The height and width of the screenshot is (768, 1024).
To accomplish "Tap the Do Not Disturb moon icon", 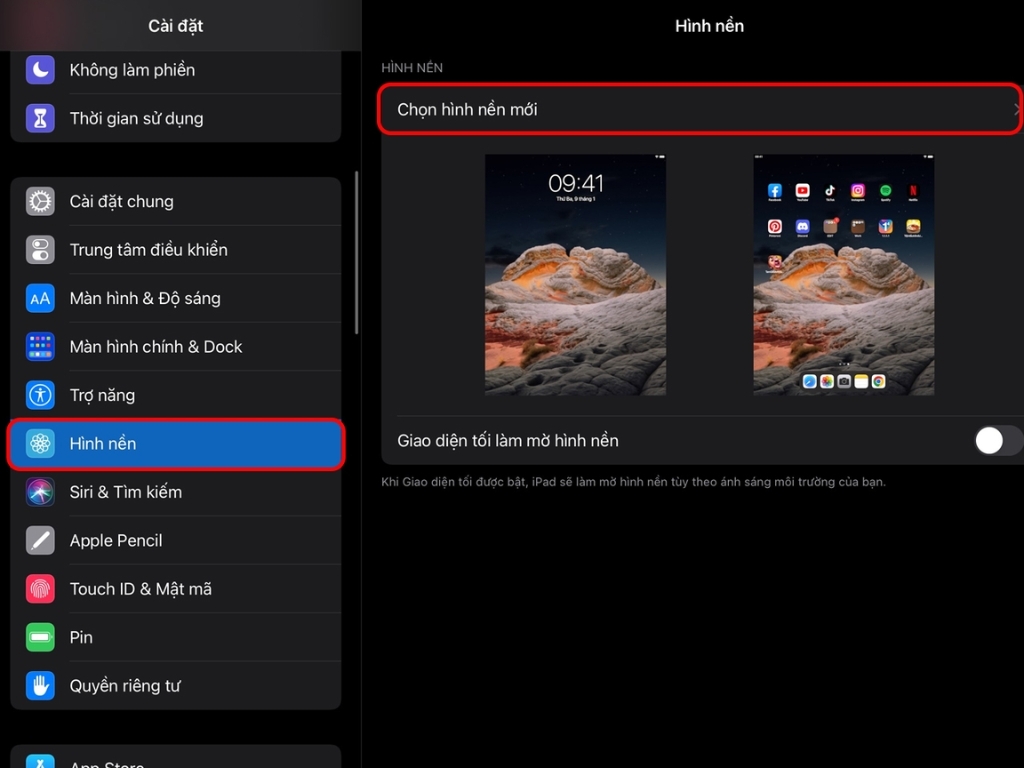I will click(x=40, y=70).
